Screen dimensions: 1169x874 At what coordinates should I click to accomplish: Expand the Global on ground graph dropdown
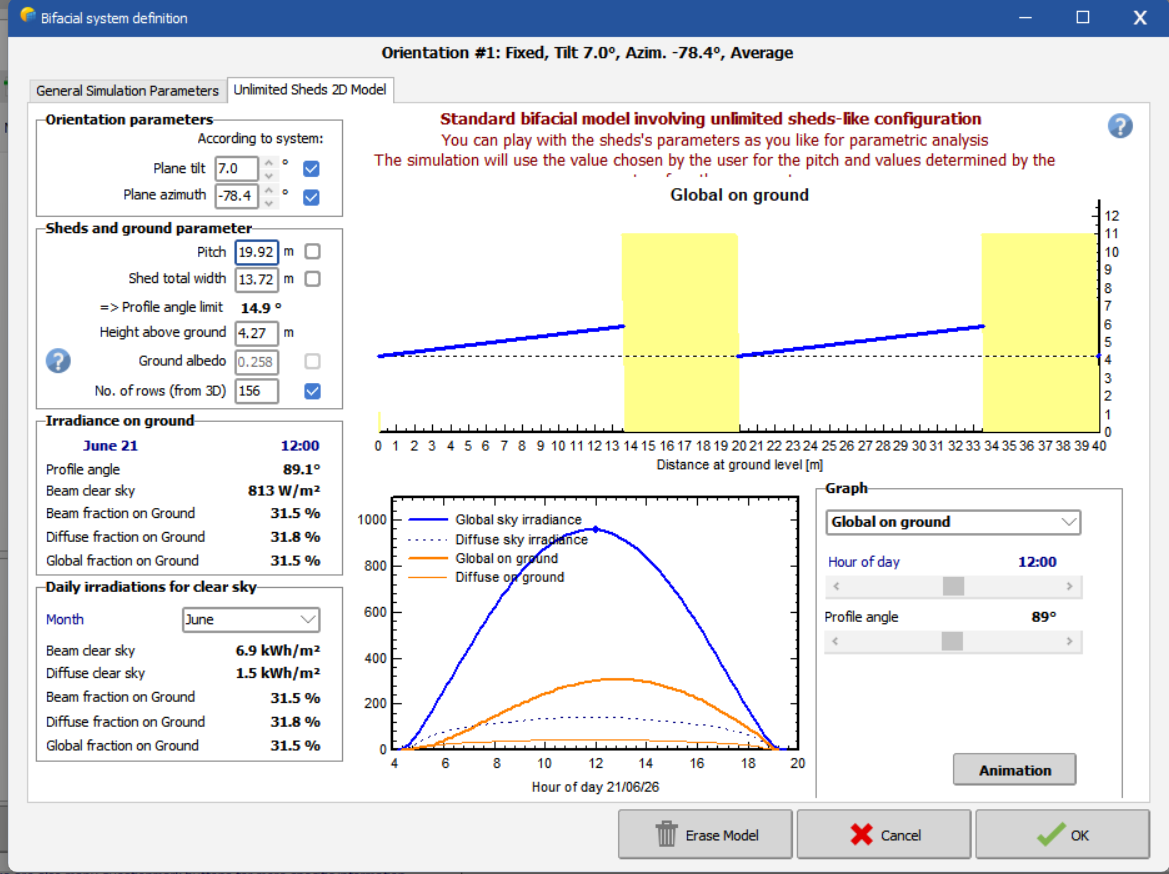(953, 522)
